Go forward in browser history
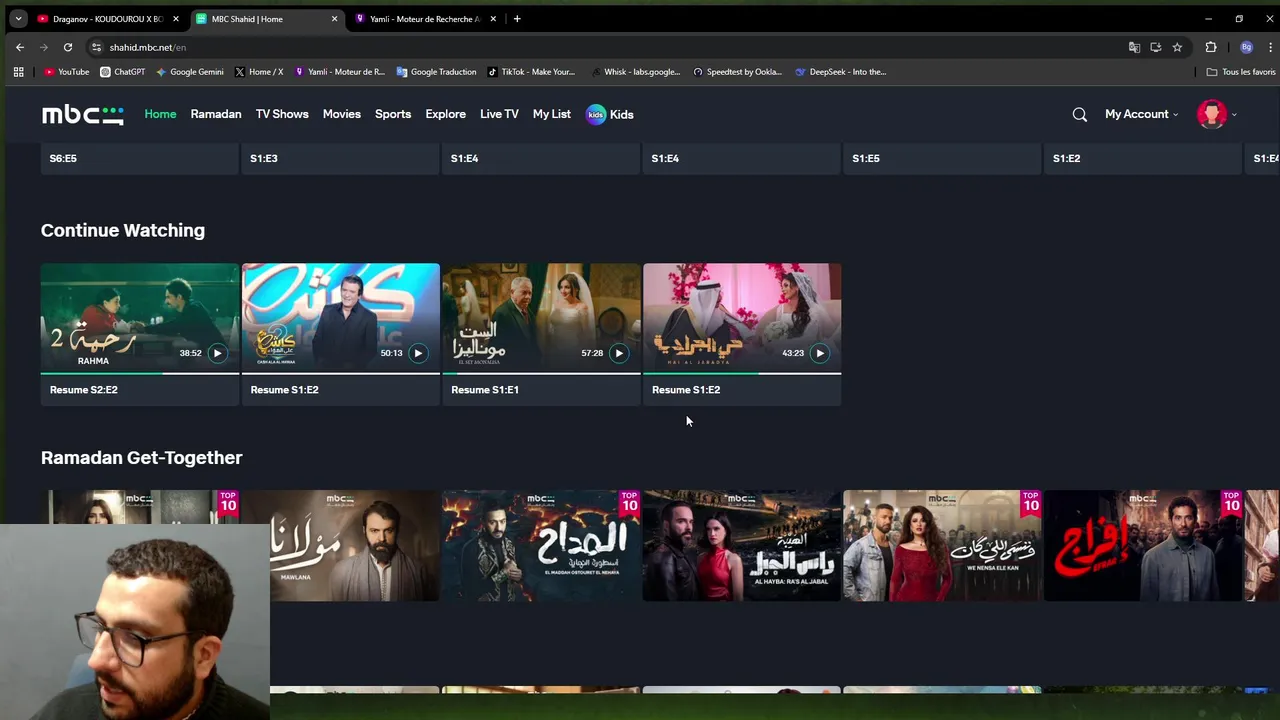Screen dimensions: 1280x720 coord(44,47)
